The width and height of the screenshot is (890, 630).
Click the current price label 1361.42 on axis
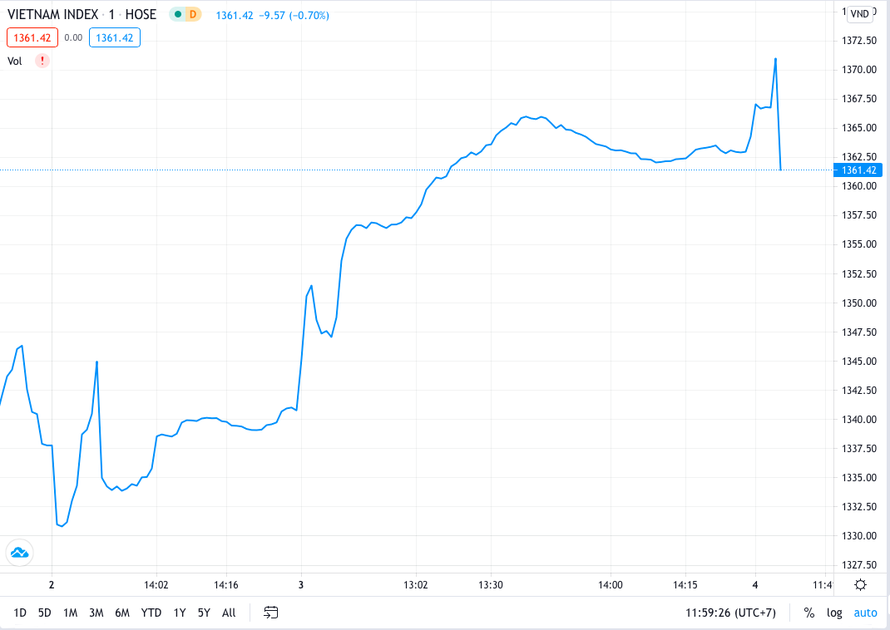[858, 170]
